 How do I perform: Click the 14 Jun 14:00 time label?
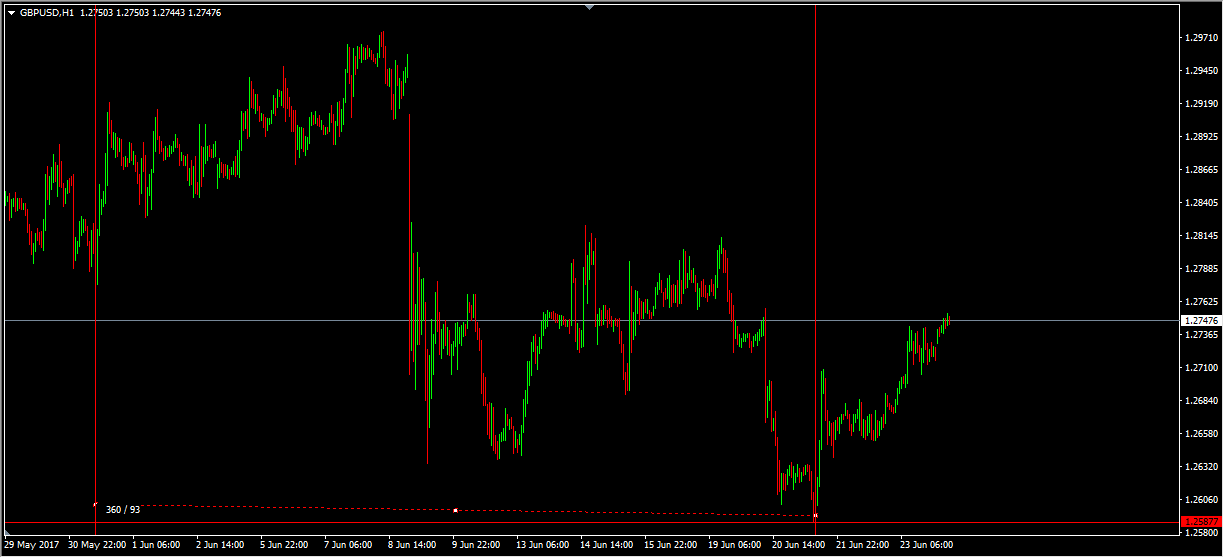tap(606, 546)
